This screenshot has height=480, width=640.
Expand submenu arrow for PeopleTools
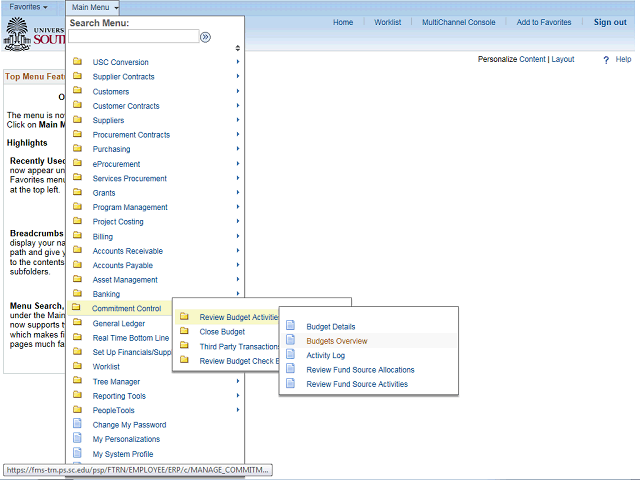pyautogui.click(x=238, y=410)
